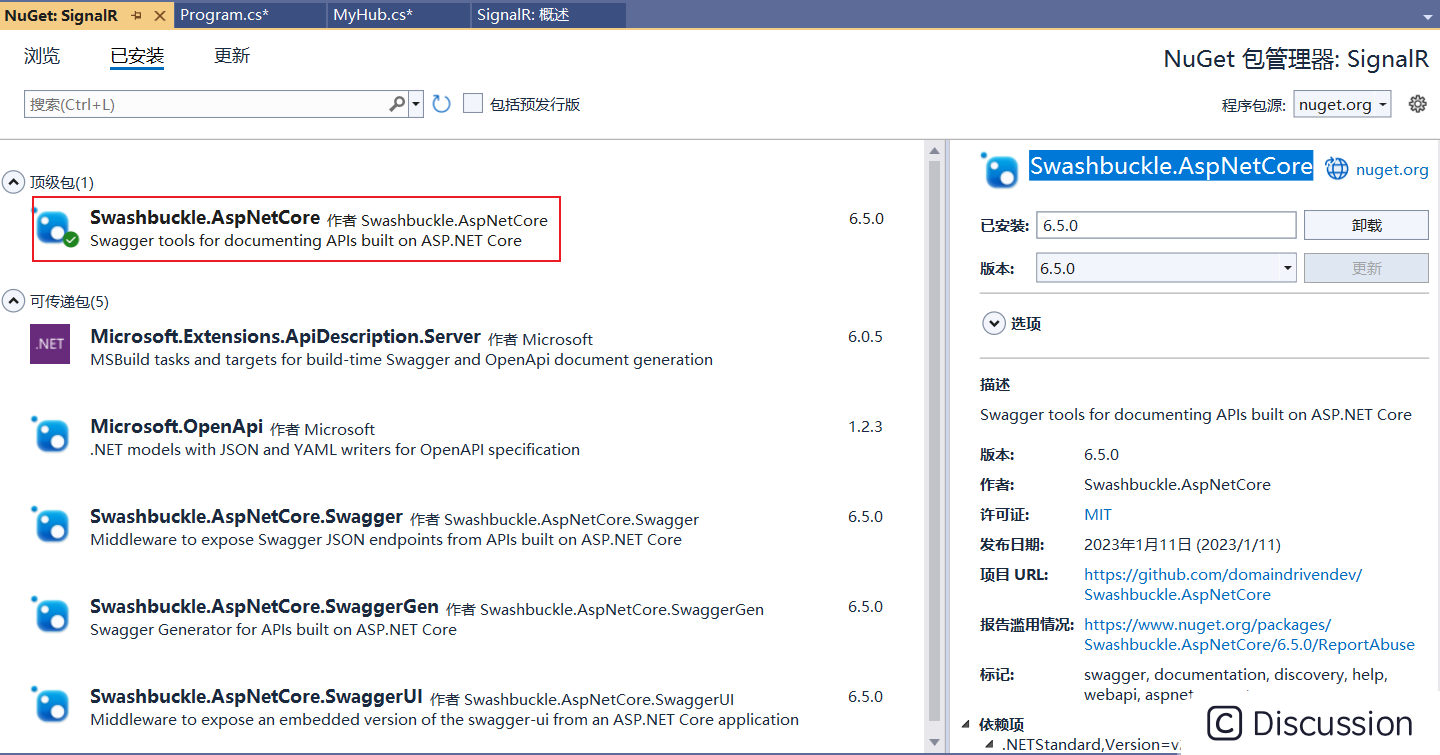
Task: Click the package icon in the details panel header
Action: pyautogui.click(x=1000, y=169)
